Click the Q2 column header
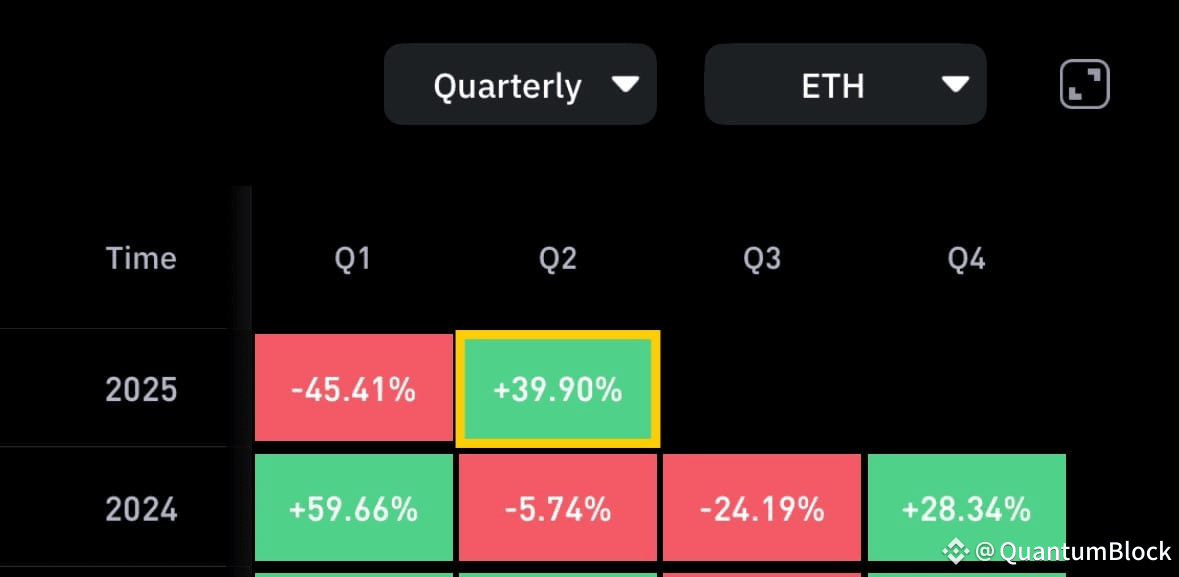The width and height of the screenshot is (1179, 577). click(558, 259)
